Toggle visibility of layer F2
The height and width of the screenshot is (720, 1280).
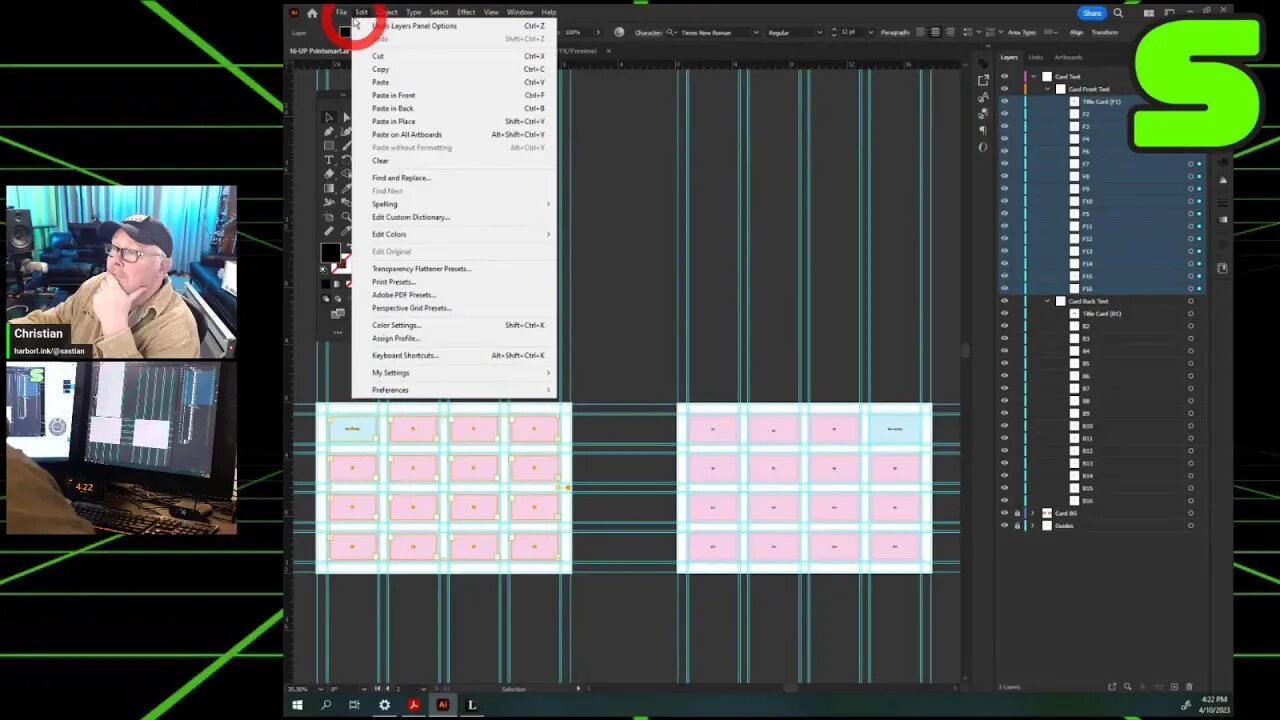pyautogui.click(x=1004, y=114)
